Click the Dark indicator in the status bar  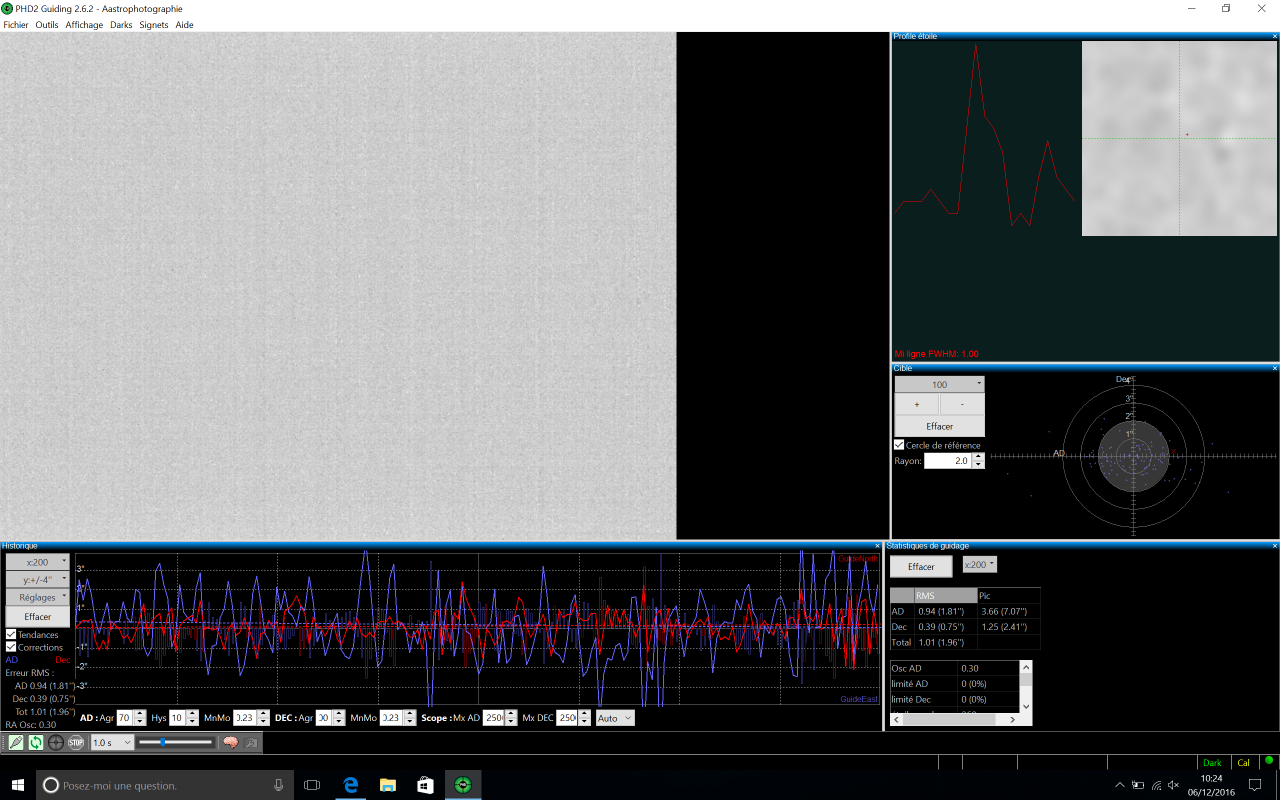pyautogui.click(x=1212, y=762)
